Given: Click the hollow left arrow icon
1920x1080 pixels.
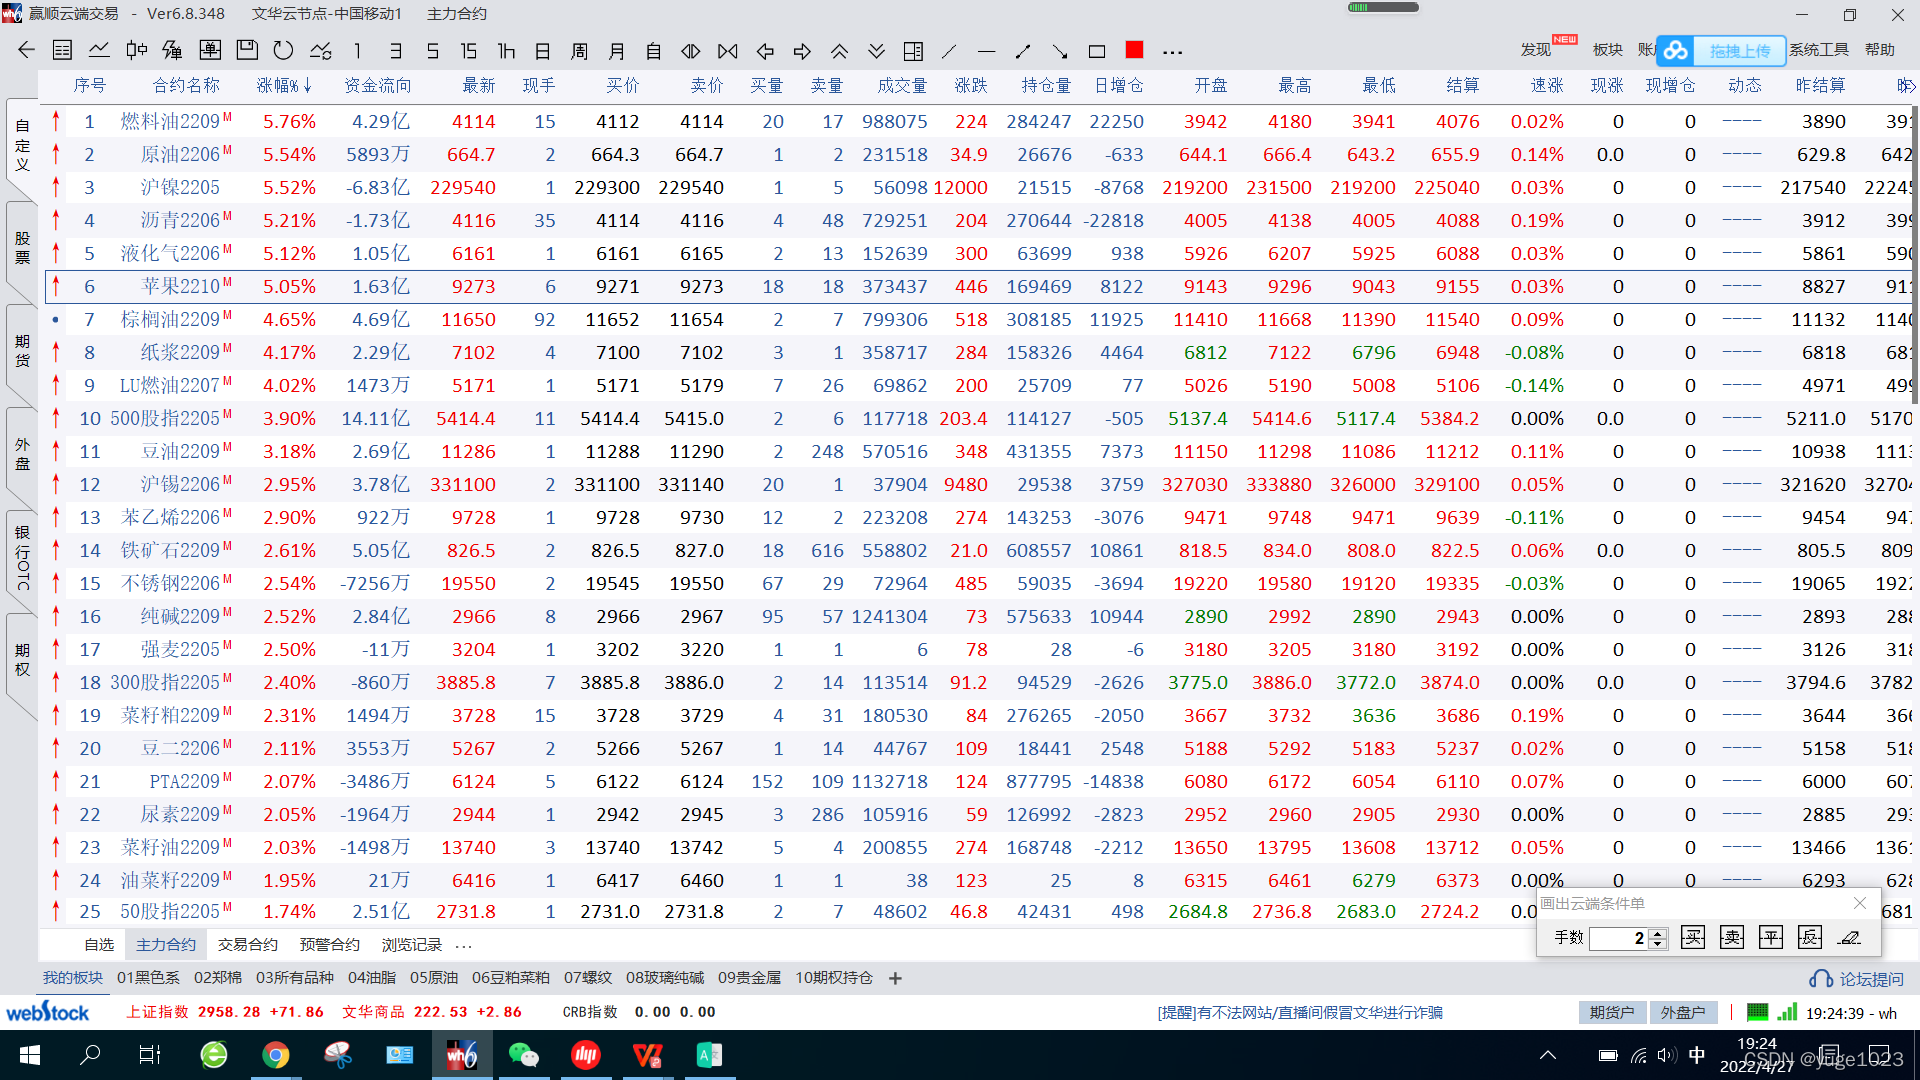Looking at the screenshot, I should [766, 51].
